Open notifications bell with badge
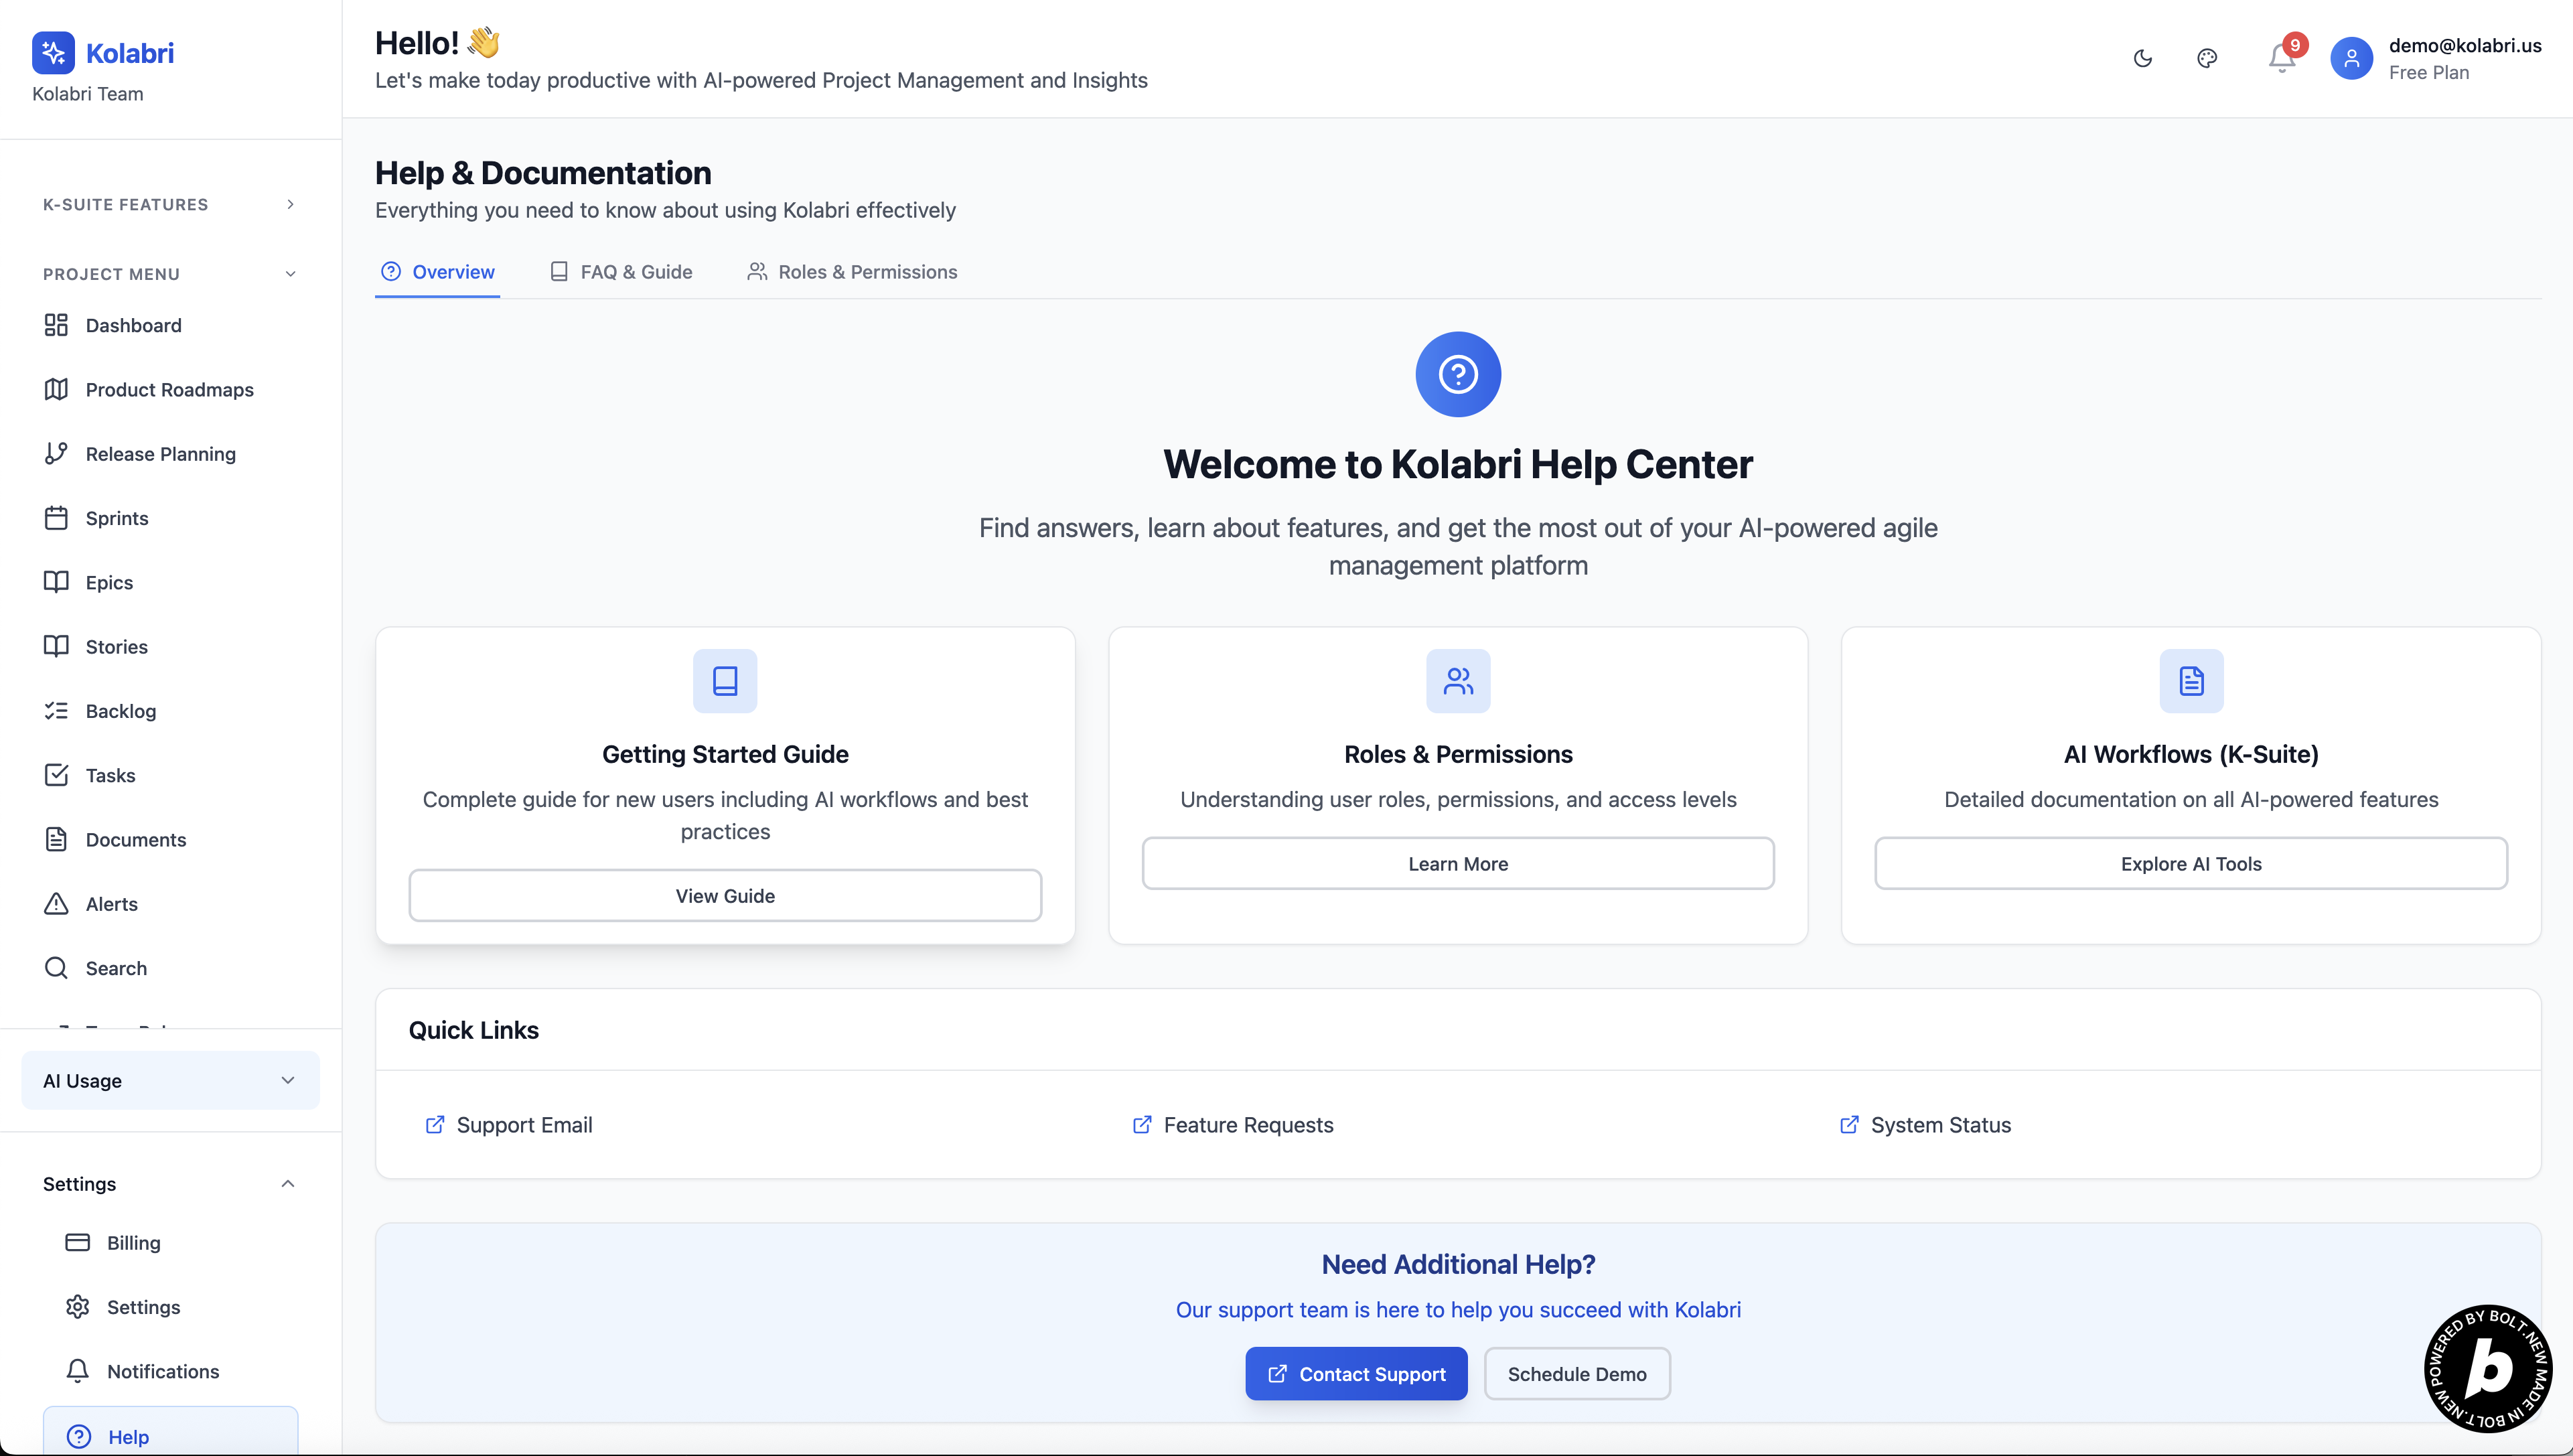This screenshot has height=1456, width=2573. [2281, 58]
